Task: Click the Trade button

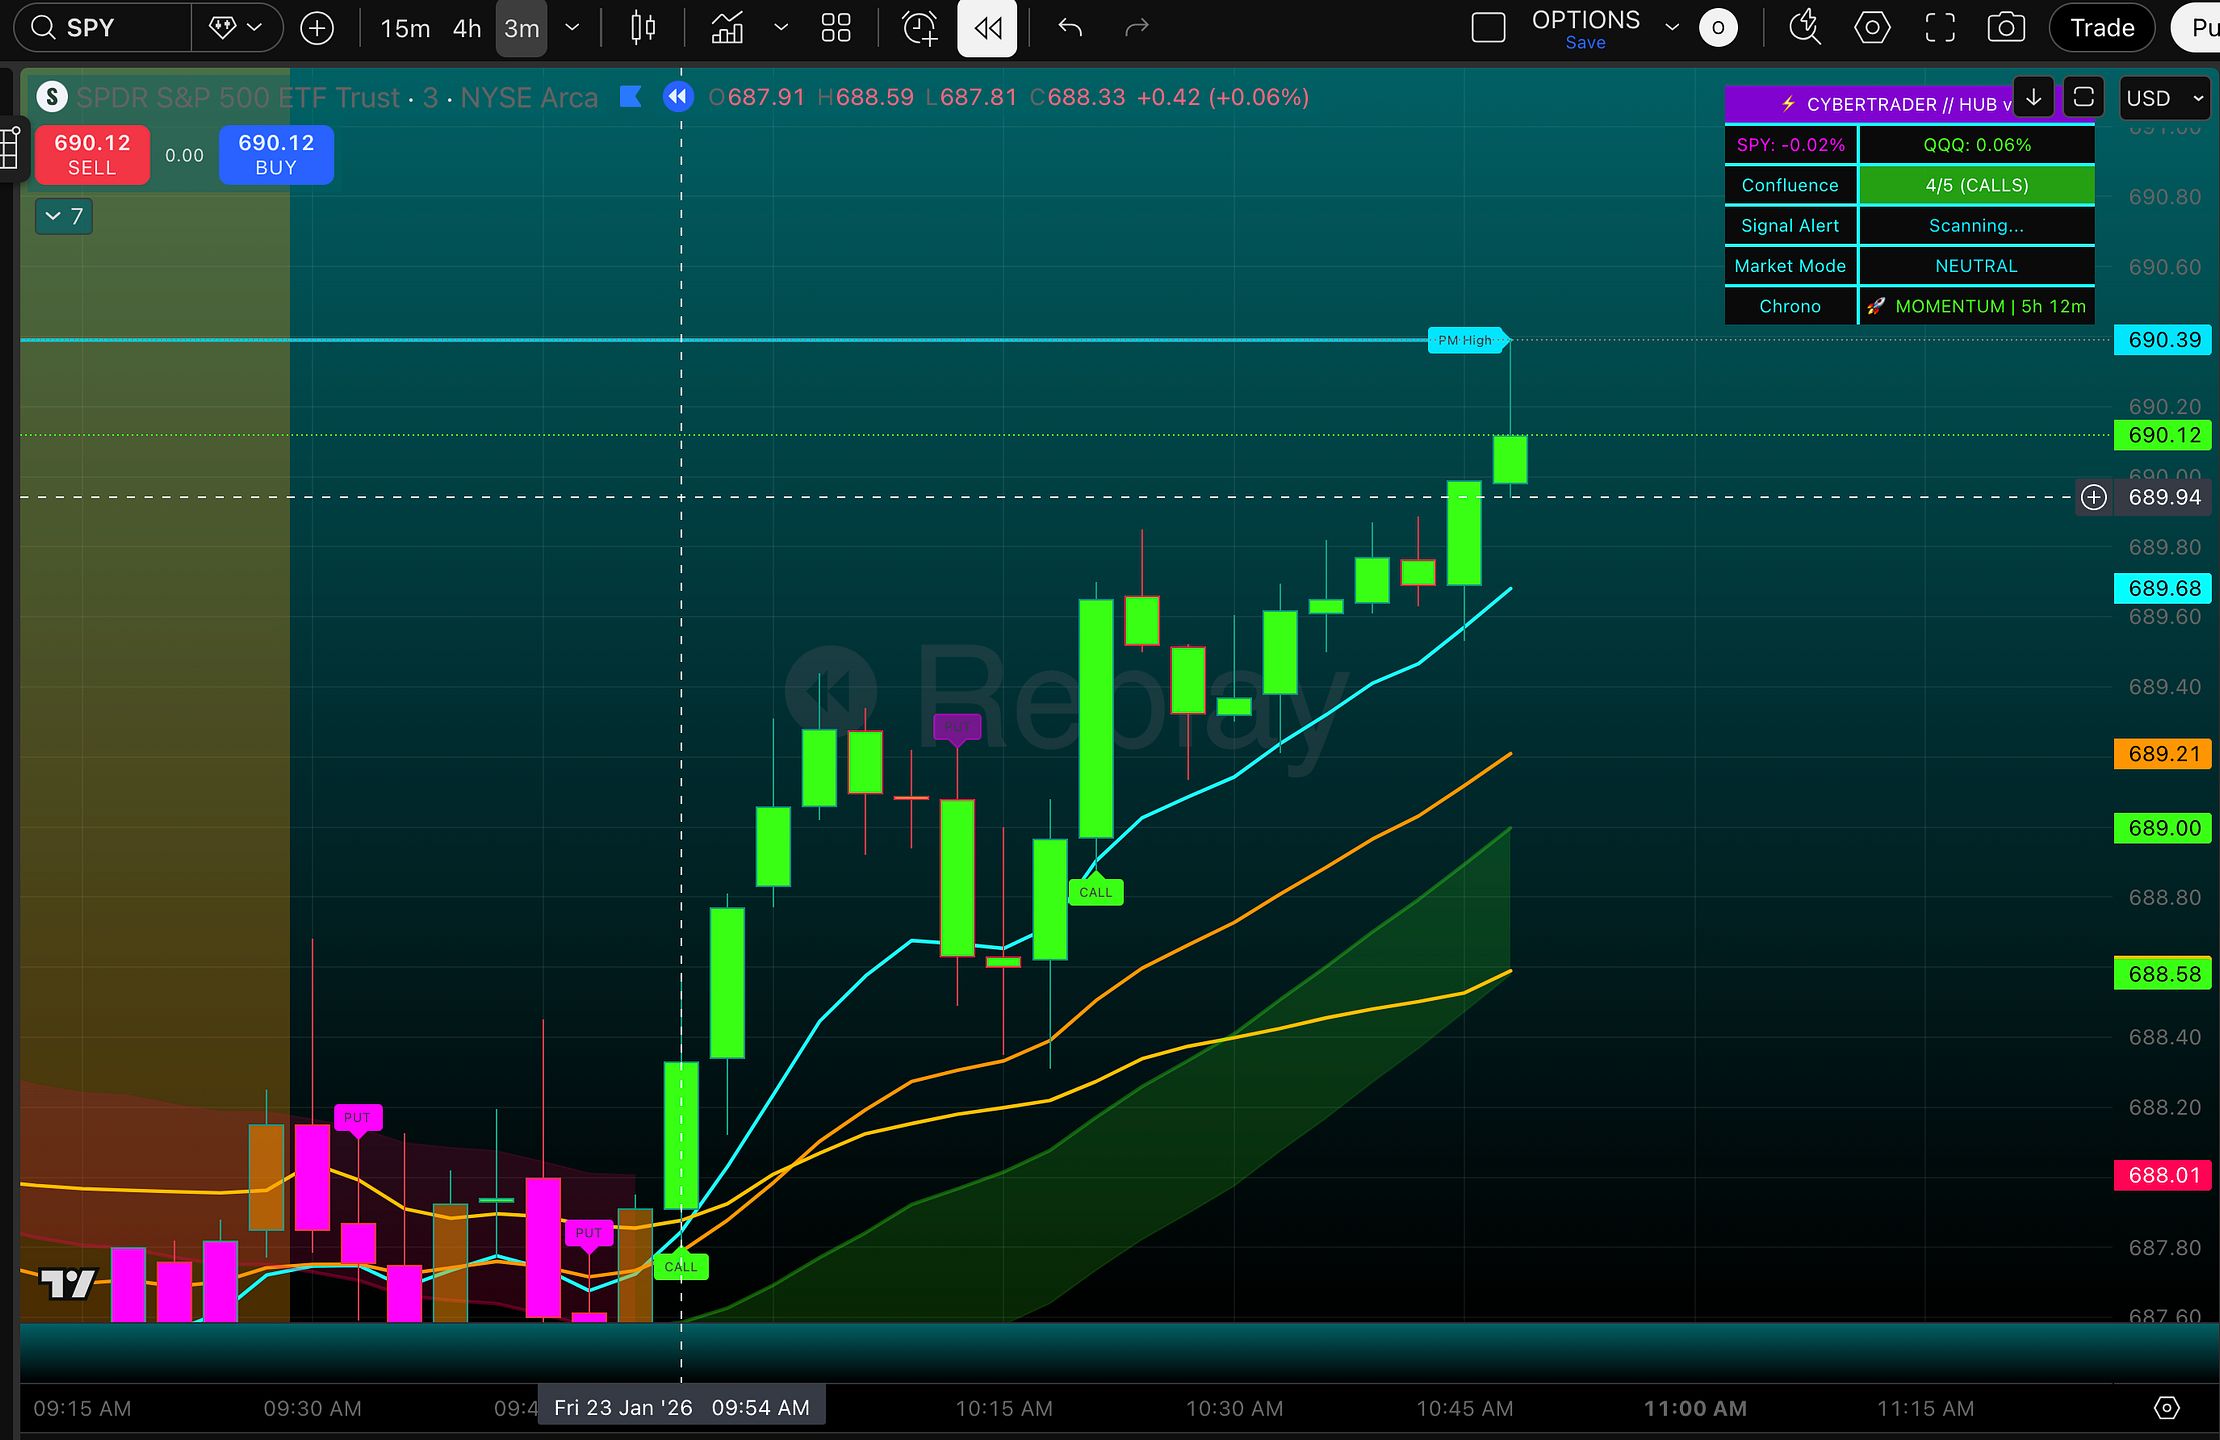Action: point(2102,28)
